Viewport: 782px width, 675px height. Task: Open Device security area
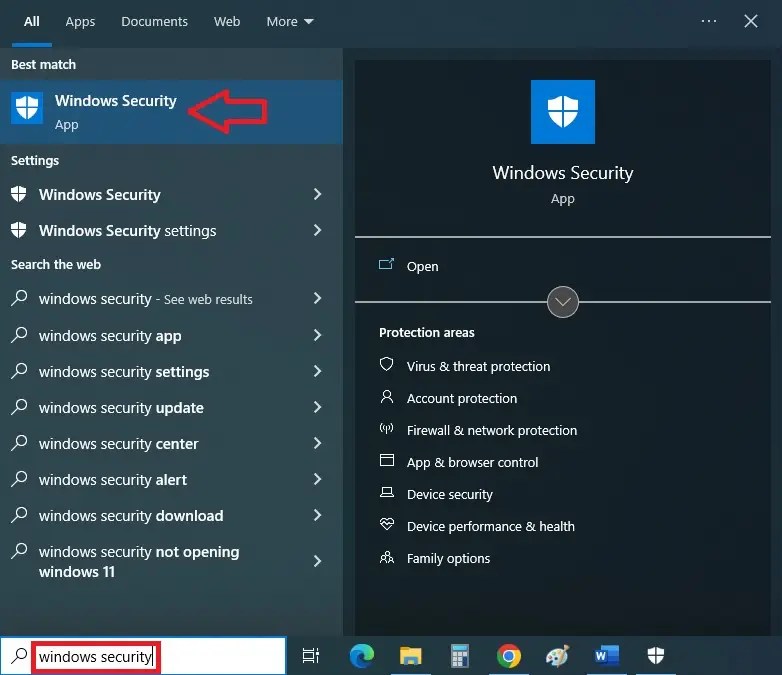tap(449, 494)
